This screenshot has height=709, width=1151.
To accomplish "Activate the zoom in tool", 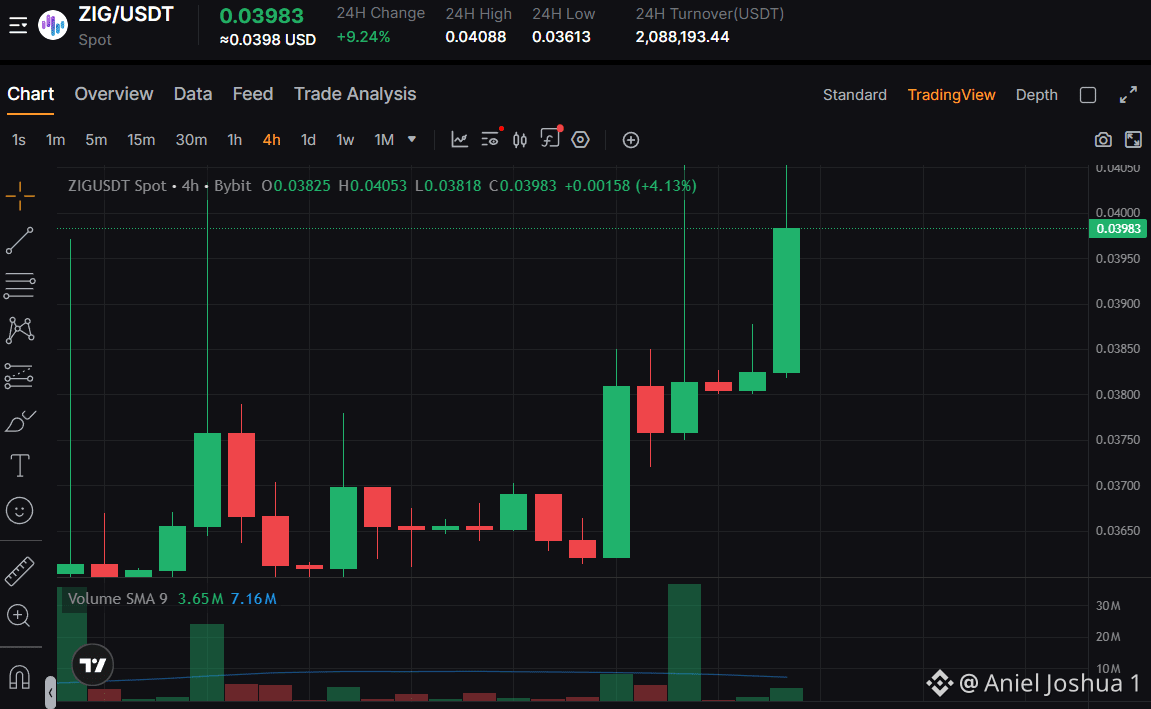I will click(x=18, y=616).
